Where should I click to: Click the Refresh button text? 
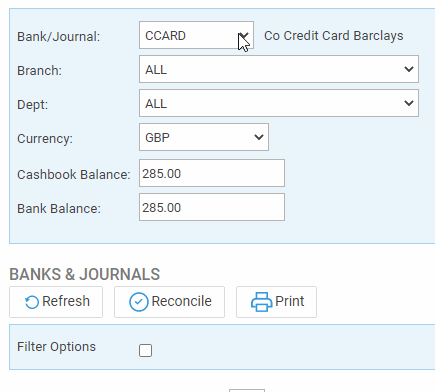point(66,301)
